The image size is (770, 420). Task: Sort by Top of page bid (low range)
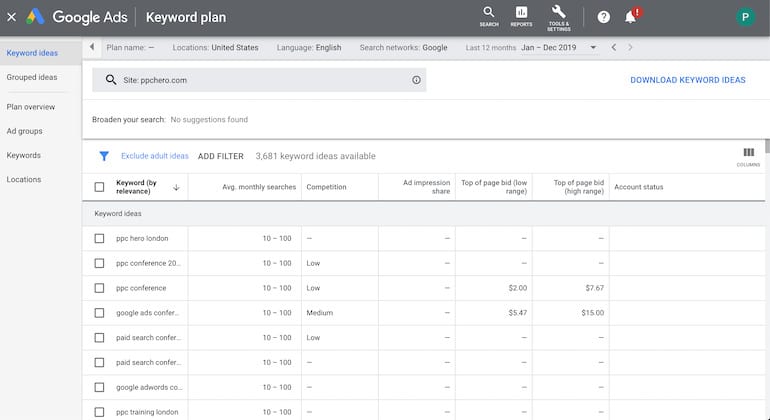(x=494, y=187)
